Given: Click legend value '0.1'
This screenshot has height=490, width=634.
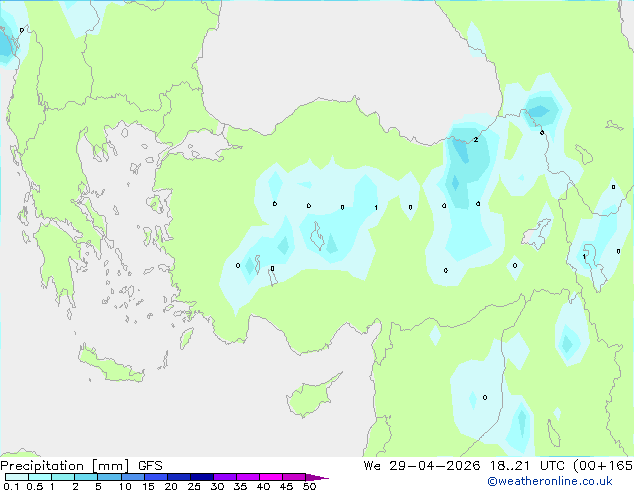Looking at the screenshot, I should [11, 486].
